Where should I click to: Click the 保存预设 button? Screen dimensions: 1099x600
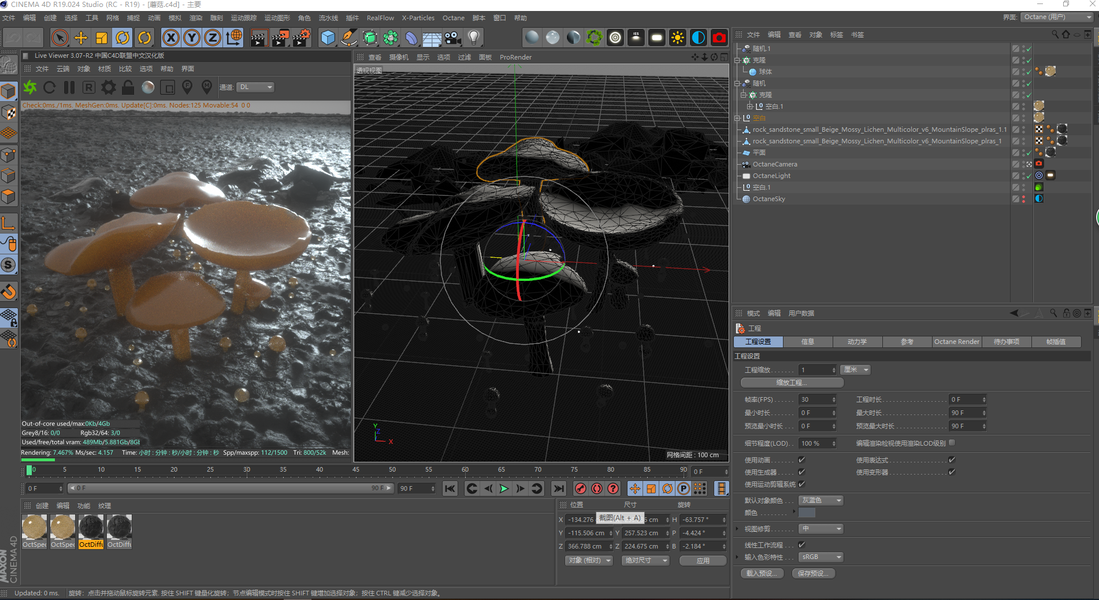click(813, 573)
